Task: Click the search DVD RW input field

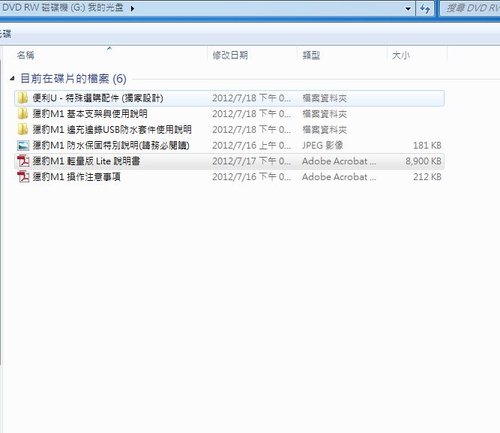Action: click(471, 8)
